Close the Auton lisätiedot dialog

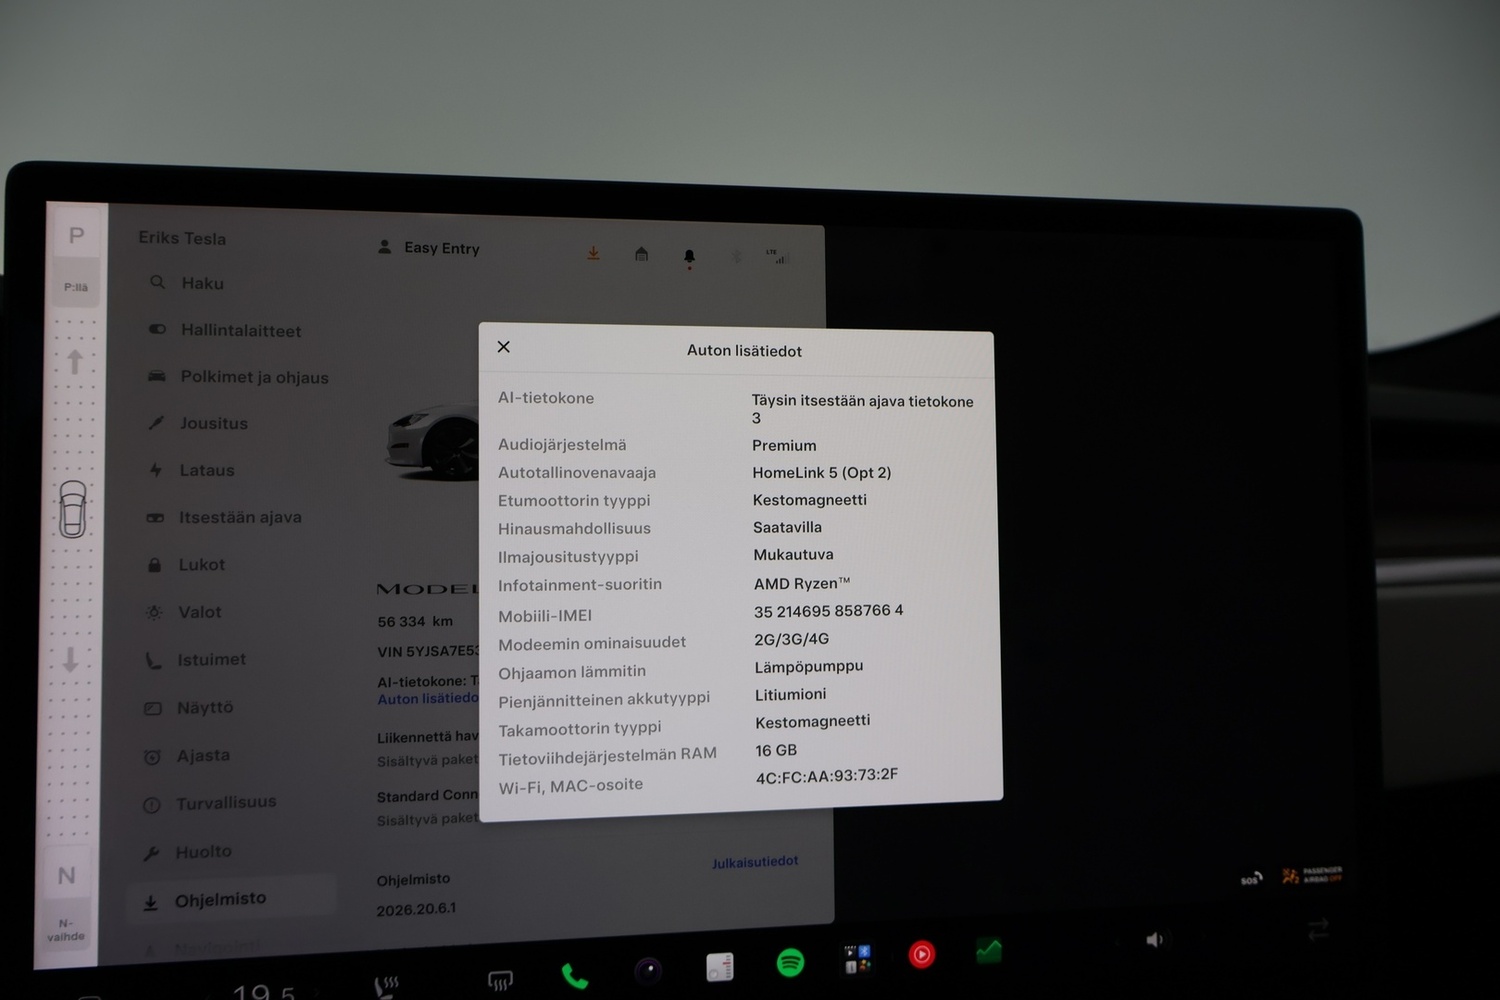coord(504,347)
